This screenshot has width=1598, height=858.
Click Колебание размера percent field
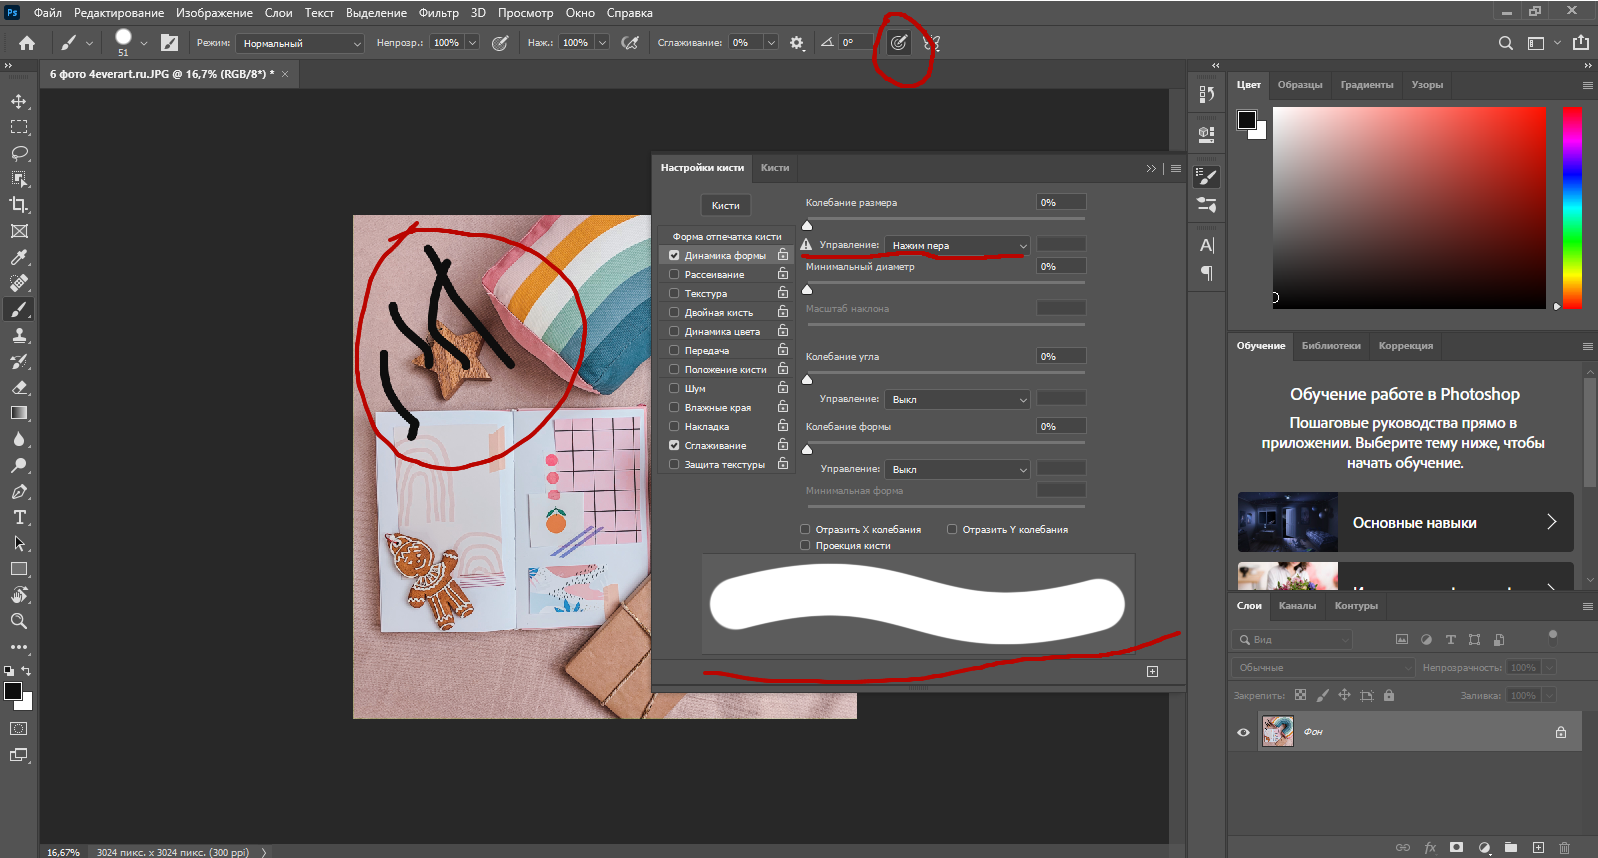(1061, 202)
